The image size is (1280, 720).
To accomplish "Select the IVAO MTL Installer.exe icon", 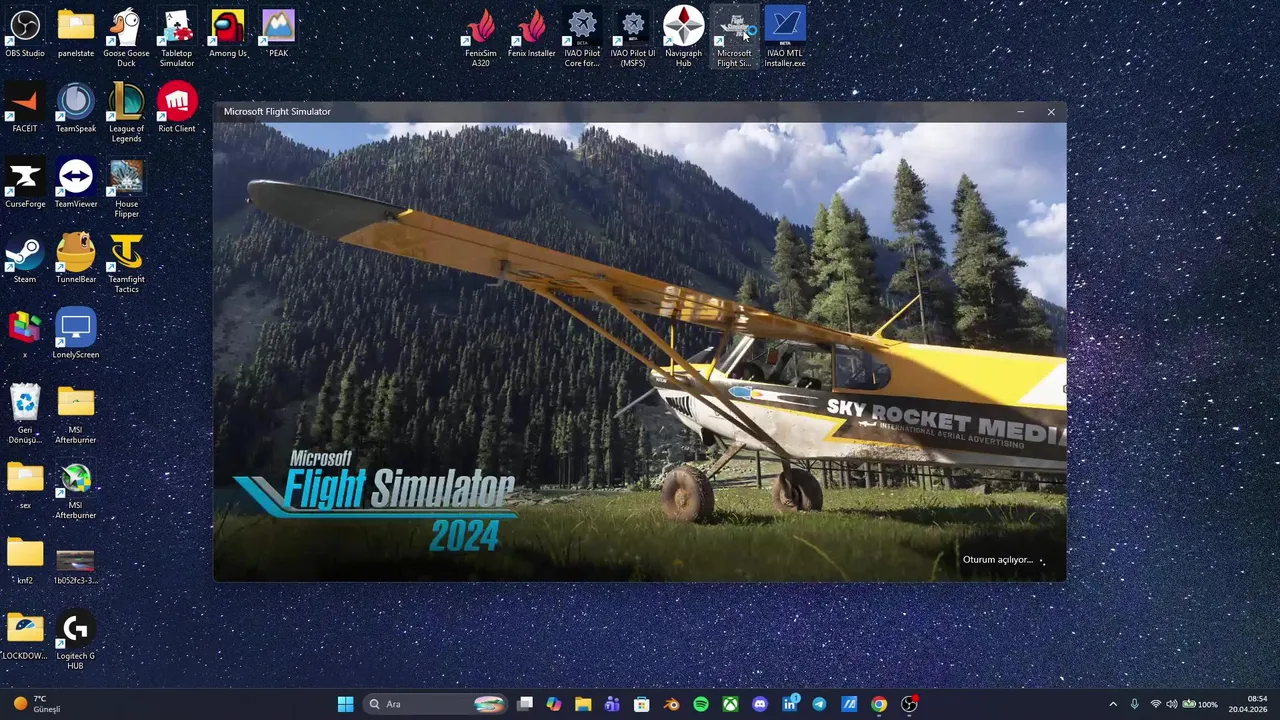I will [x=785, y=37].
